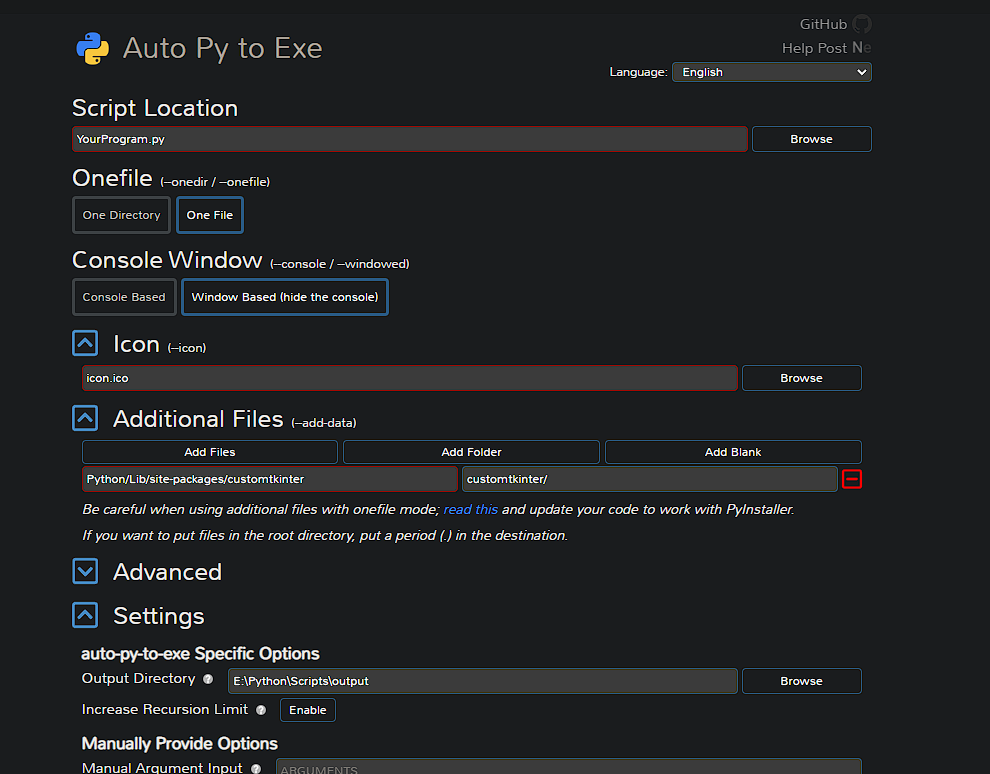Click the customtkinter/ destination field
Viewport: 990px width, 774px height.
pos(650,479)
